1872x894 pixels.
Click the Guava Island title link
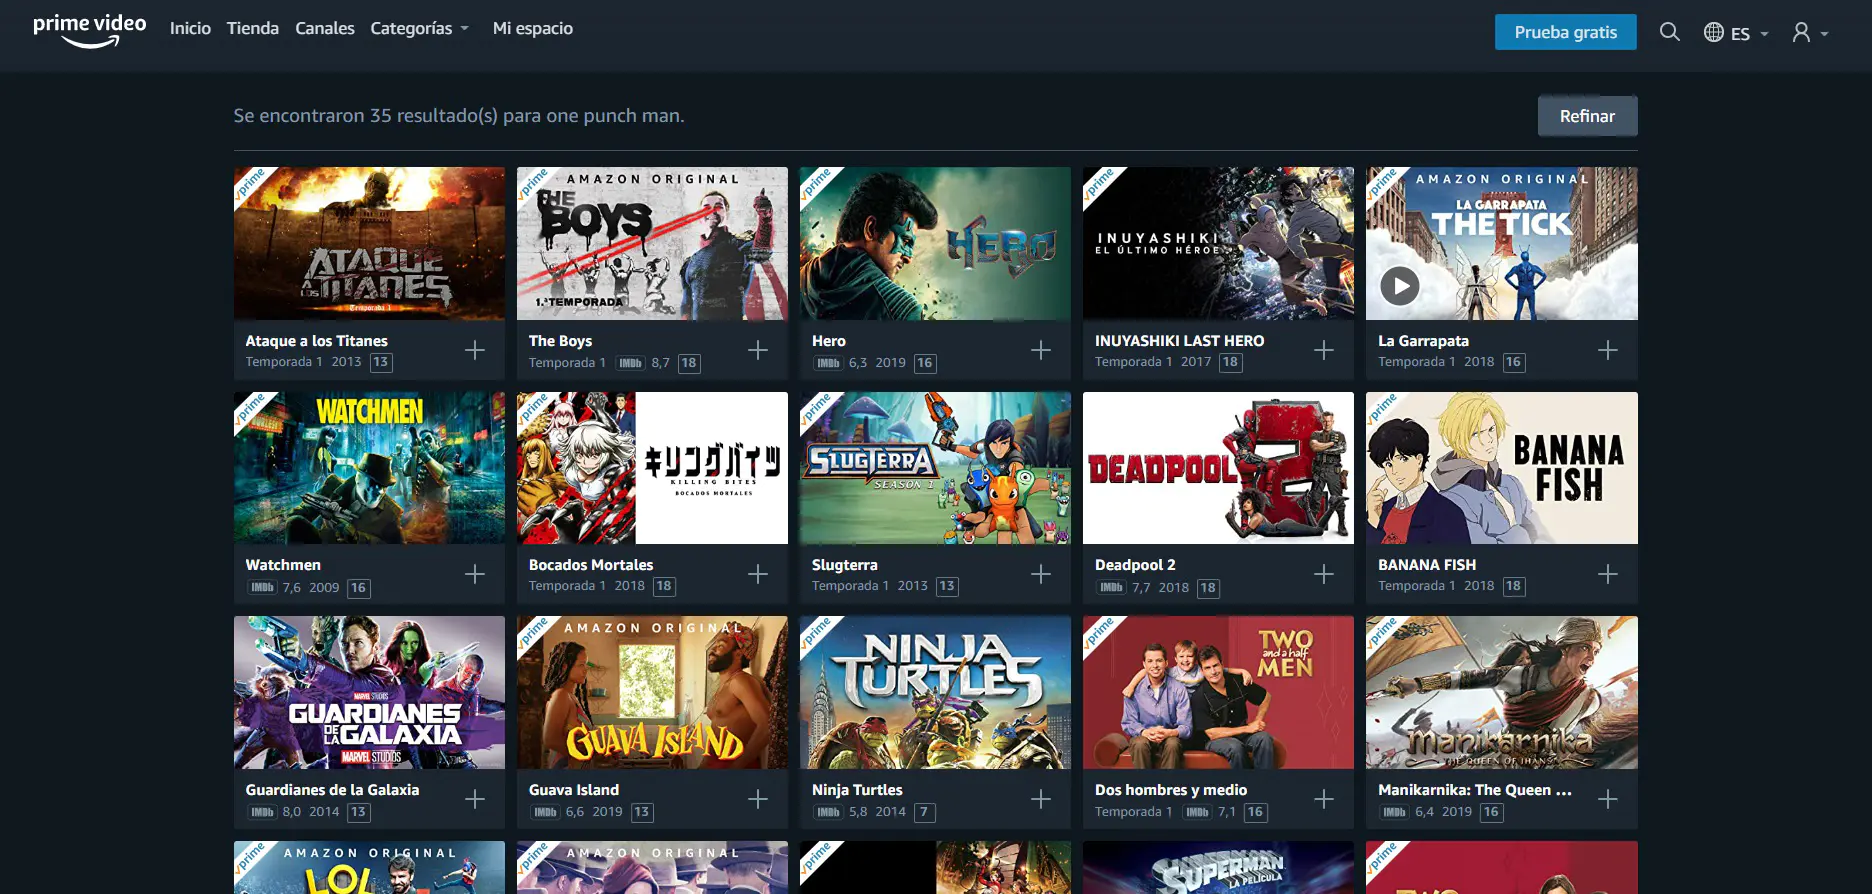pyautogui.click(x=573, y=790)
